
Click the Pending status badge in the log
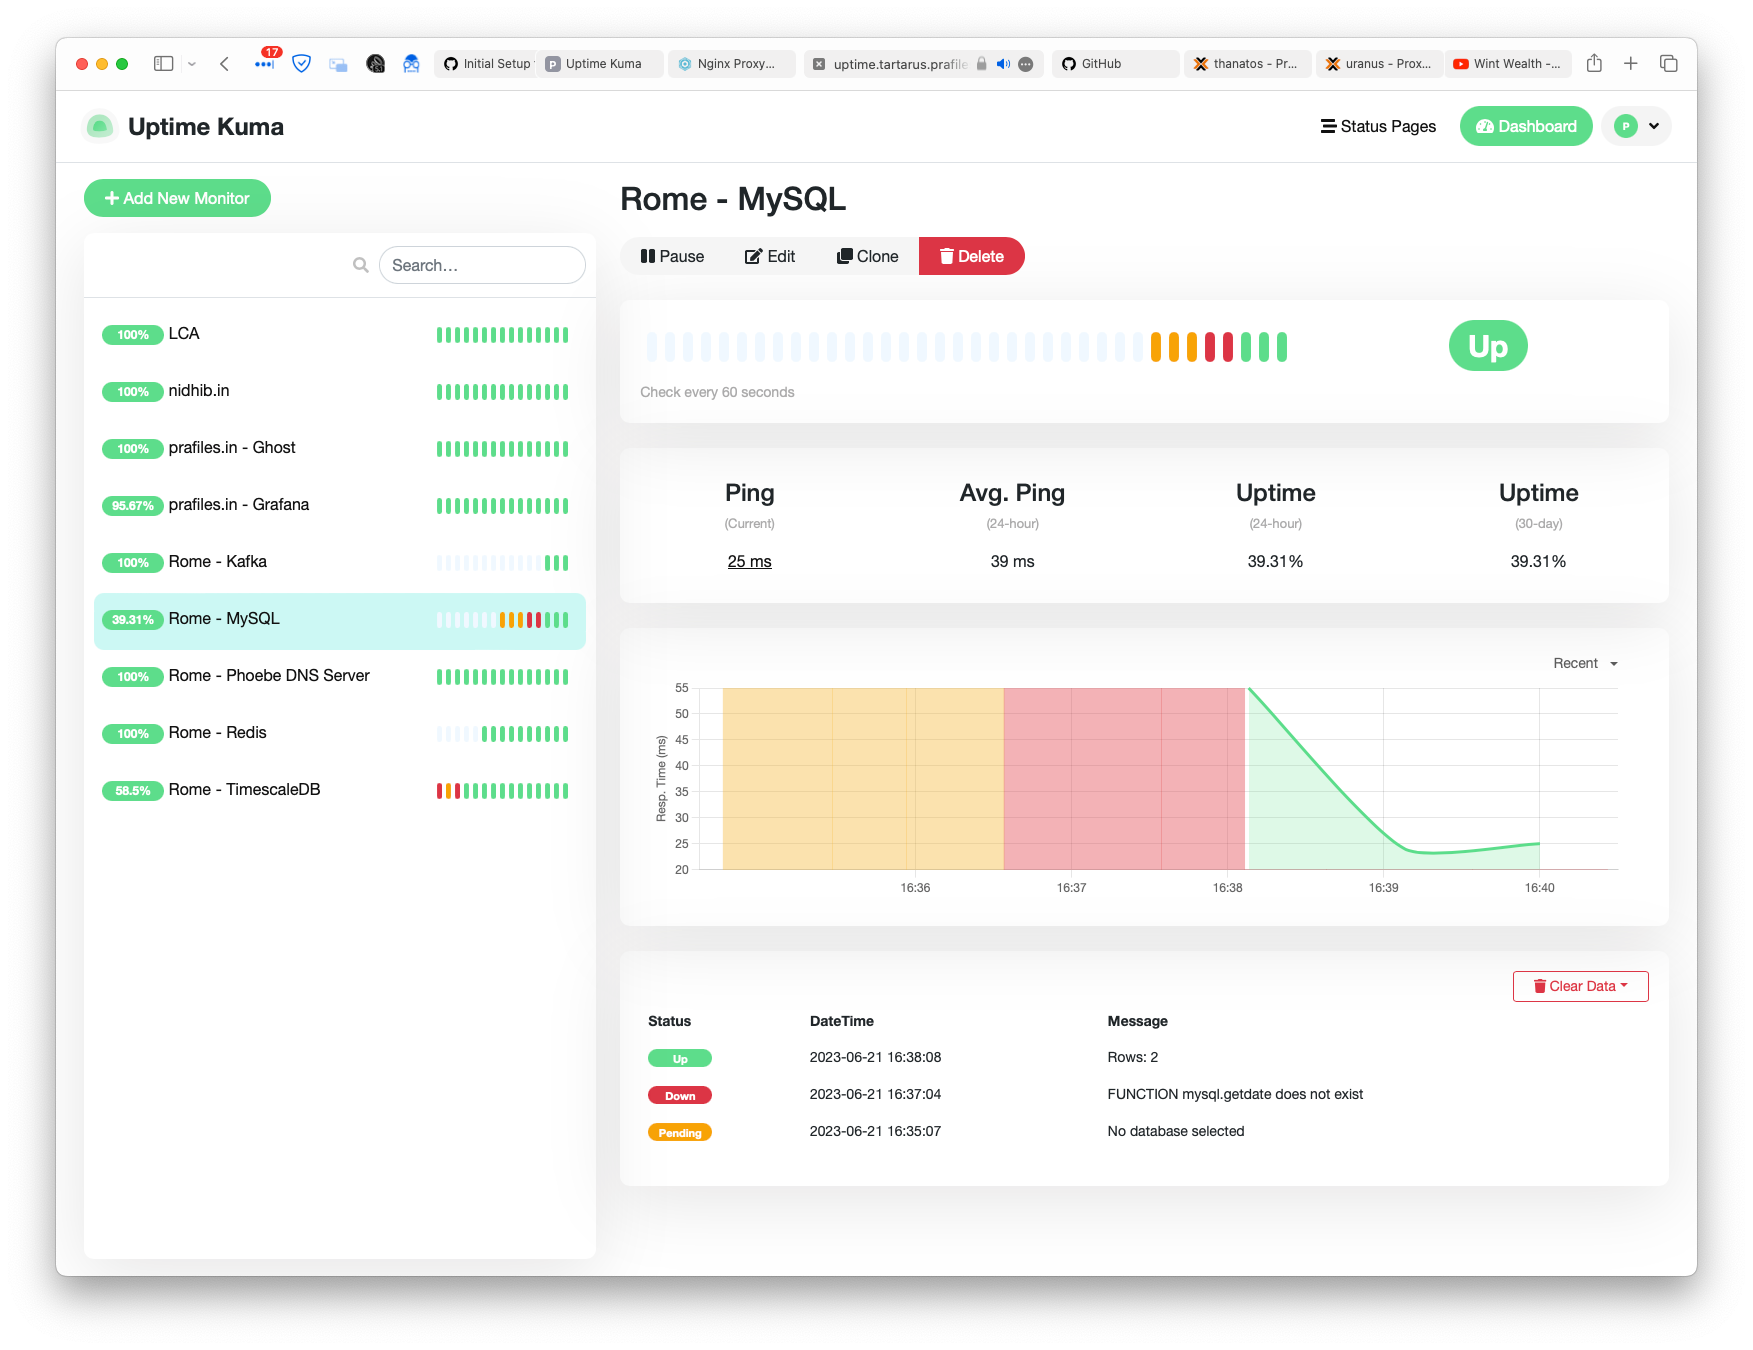pyautogui.click(x=680, y=1133)
